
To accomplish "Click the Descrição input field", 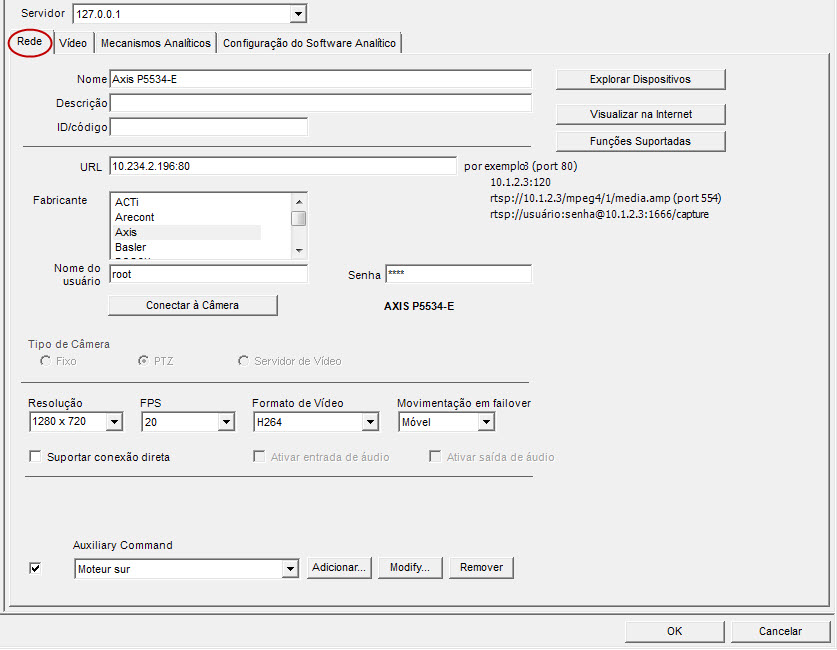I will tap(320, 103).
